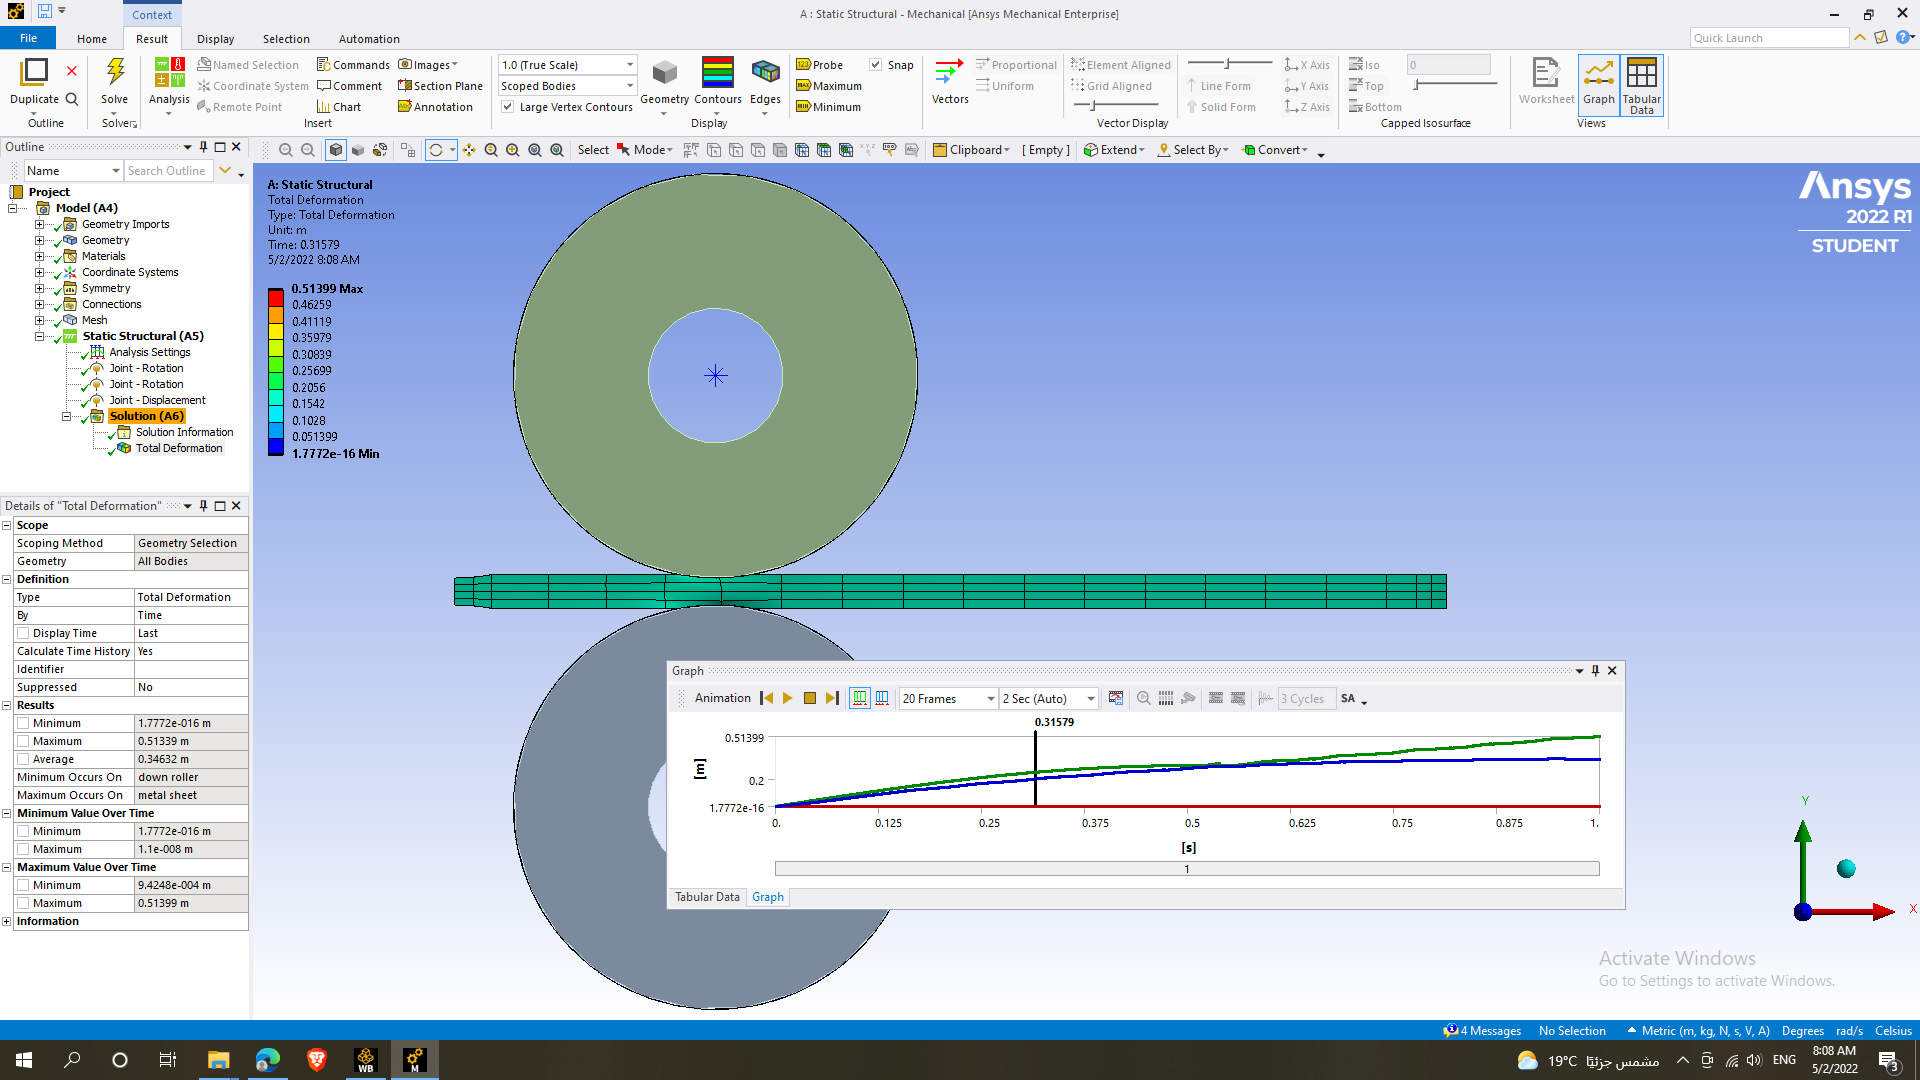Image resolution: width=1920 pixels, height=1080 pixels.
Task: Play the deformation animation
Action: pyautogui.click(x=788, y=698)
